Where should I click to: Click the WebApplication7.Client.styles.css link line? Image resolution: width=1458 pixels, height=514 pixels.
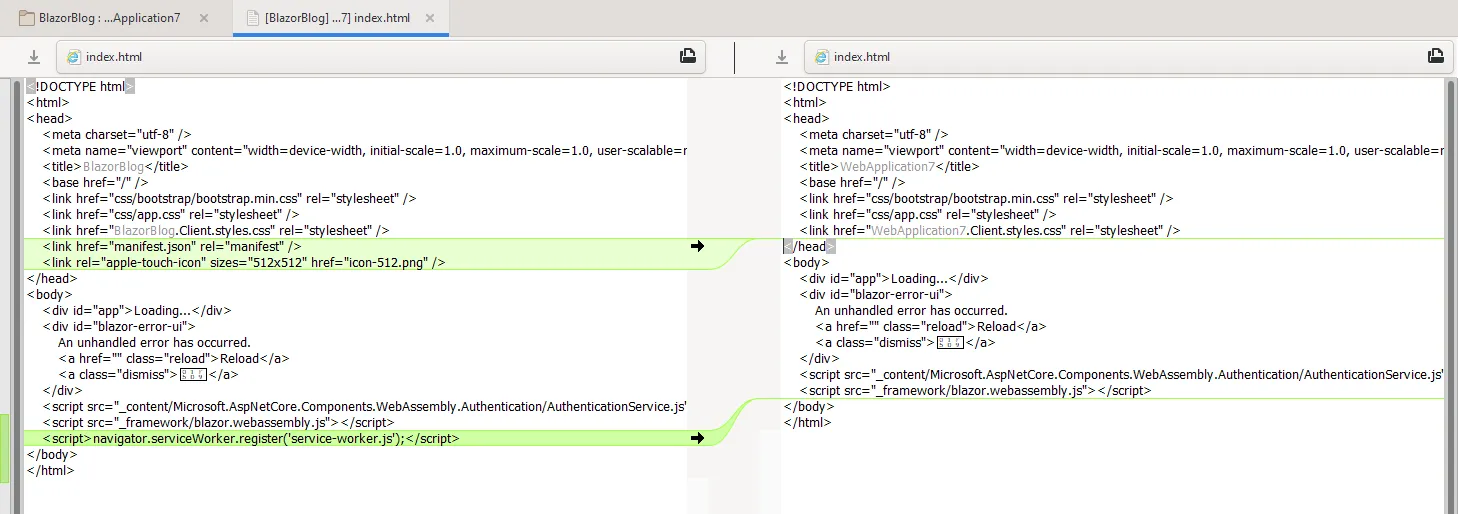990,230
